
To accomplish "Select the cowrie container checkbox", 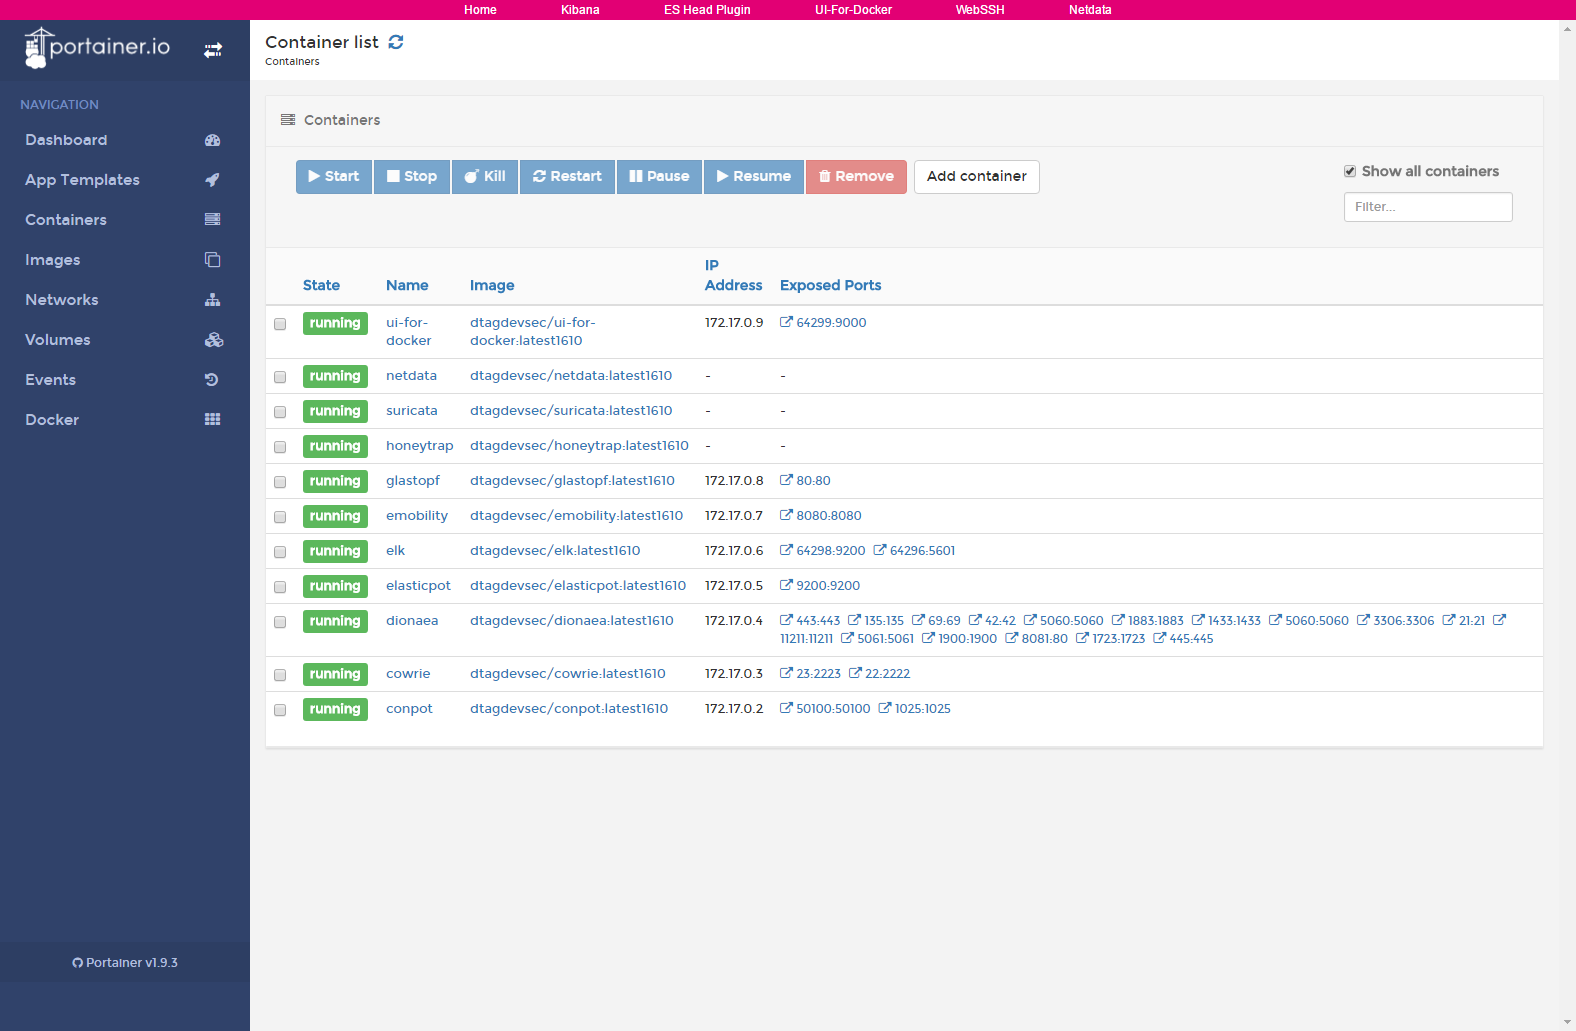I will [280, 675].
